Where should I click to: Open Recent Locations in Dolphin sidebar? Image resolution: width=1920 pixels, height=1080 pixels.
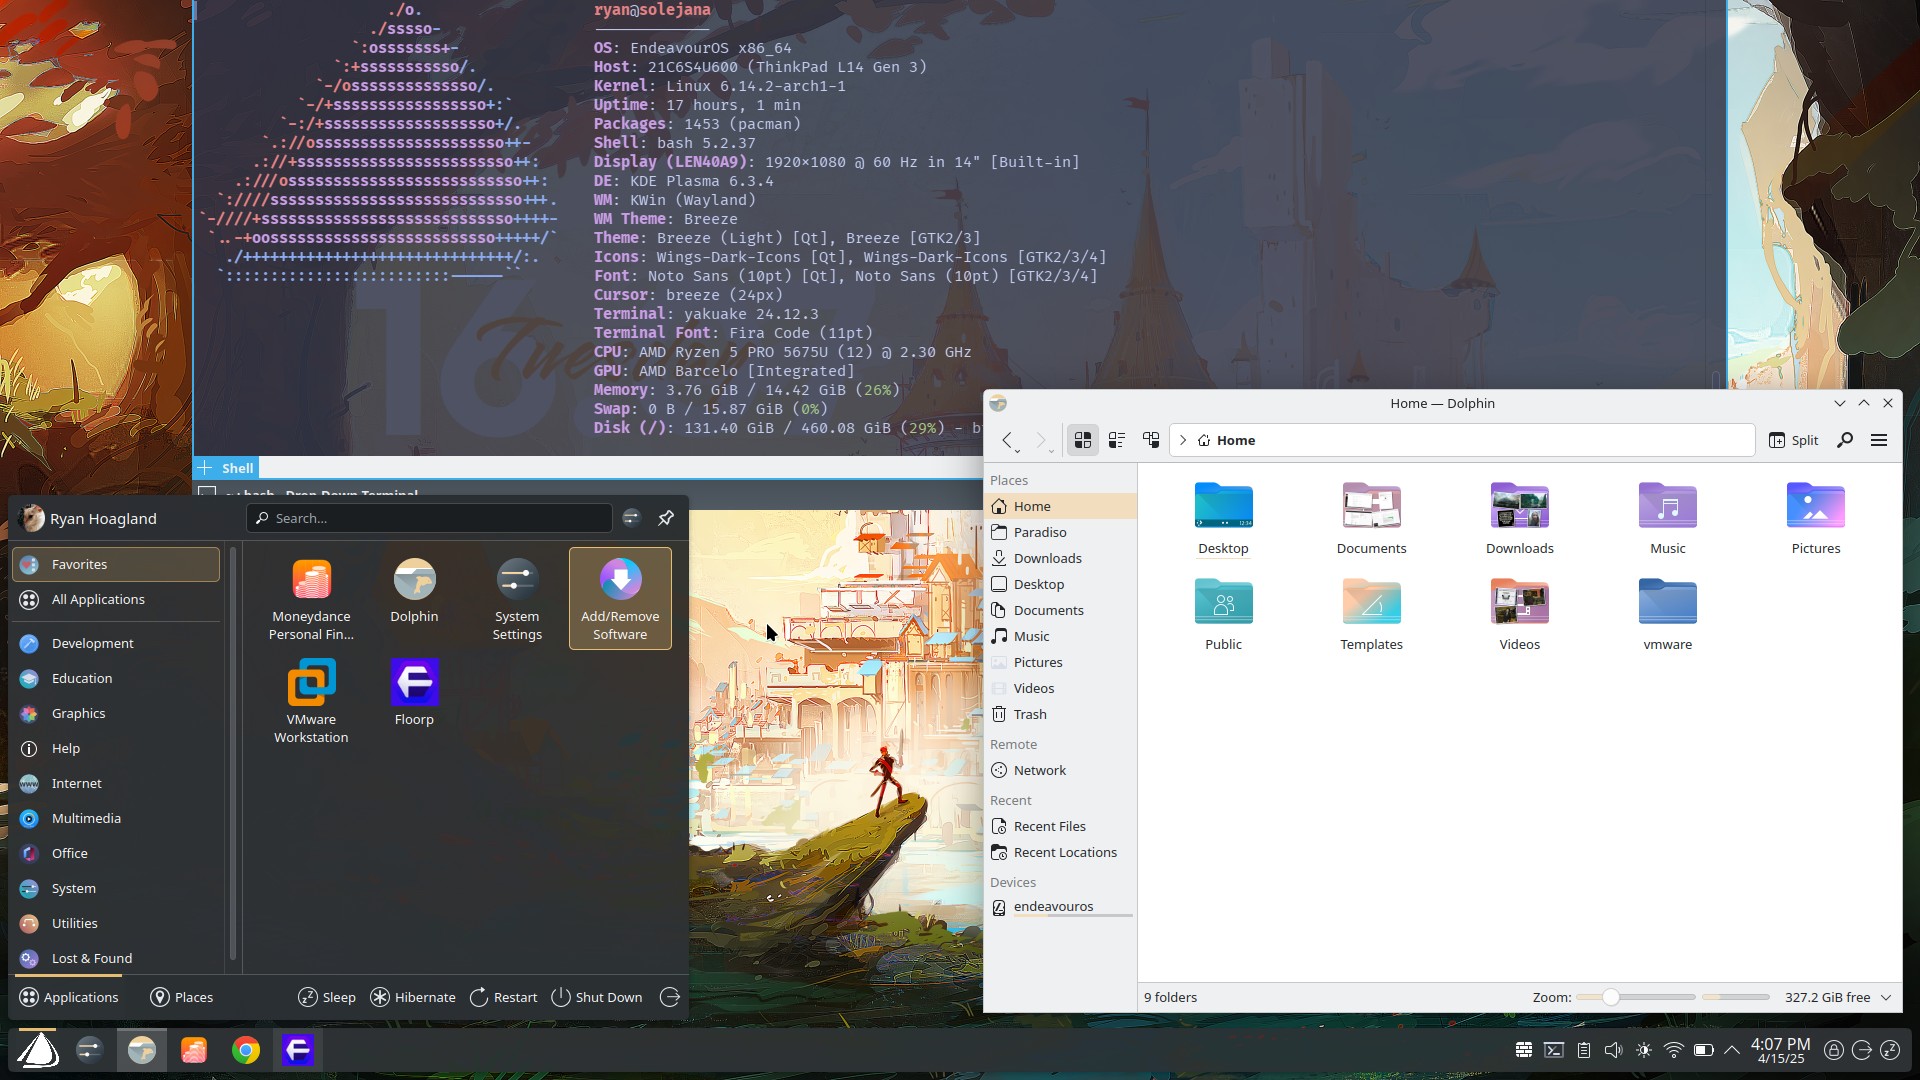(1060, 852)
